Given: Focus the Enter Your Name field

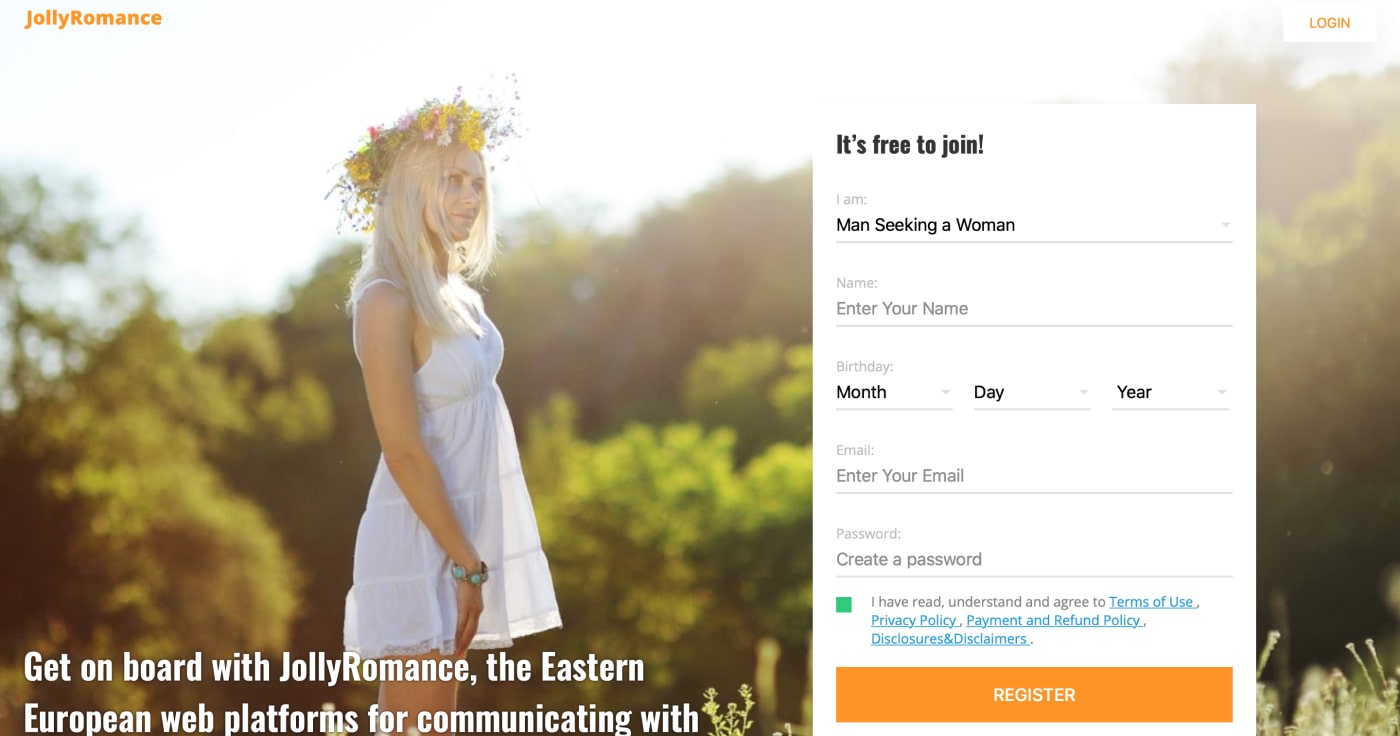Looking at the screenshot, I should [x=1034, y=309].
